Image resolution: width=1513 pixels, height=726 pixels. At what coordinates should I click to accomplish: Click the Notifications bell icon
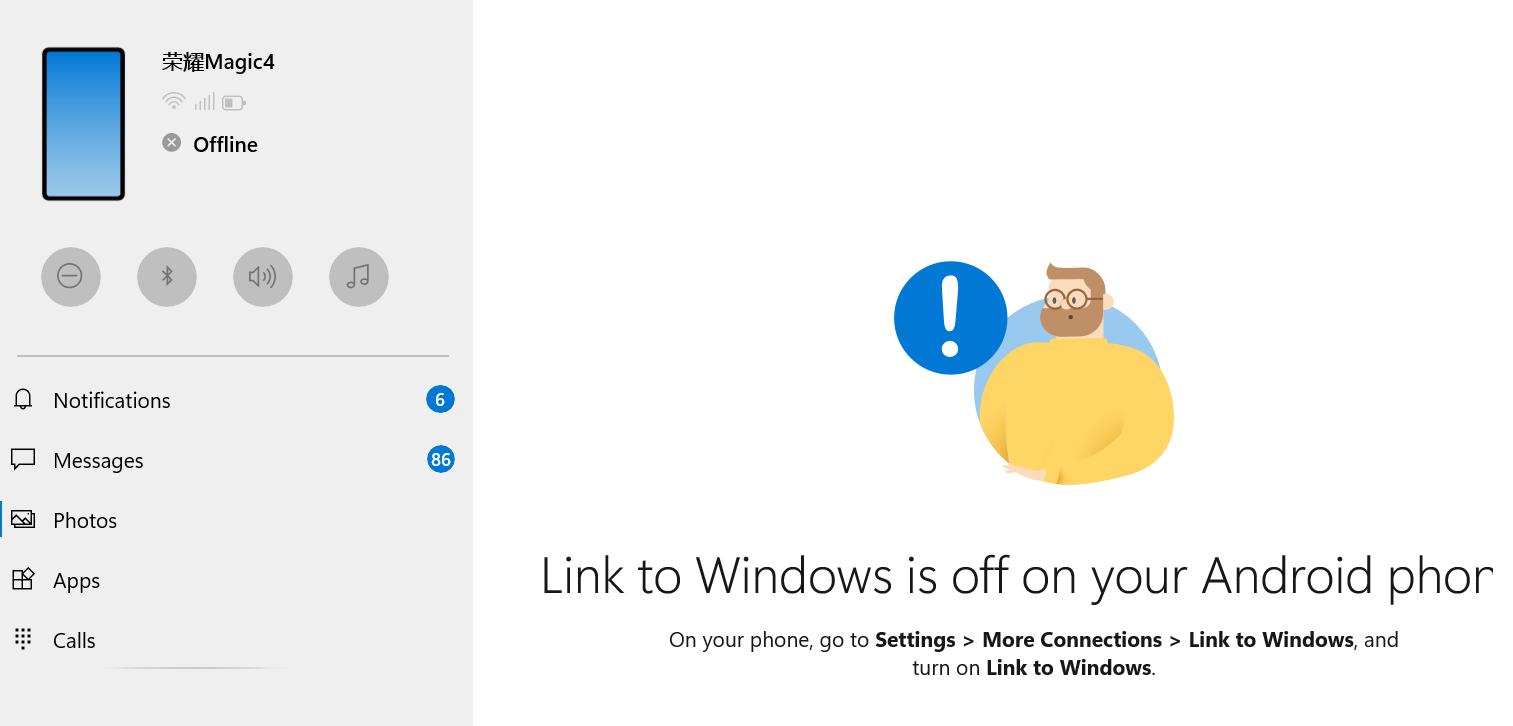[23, 400]
